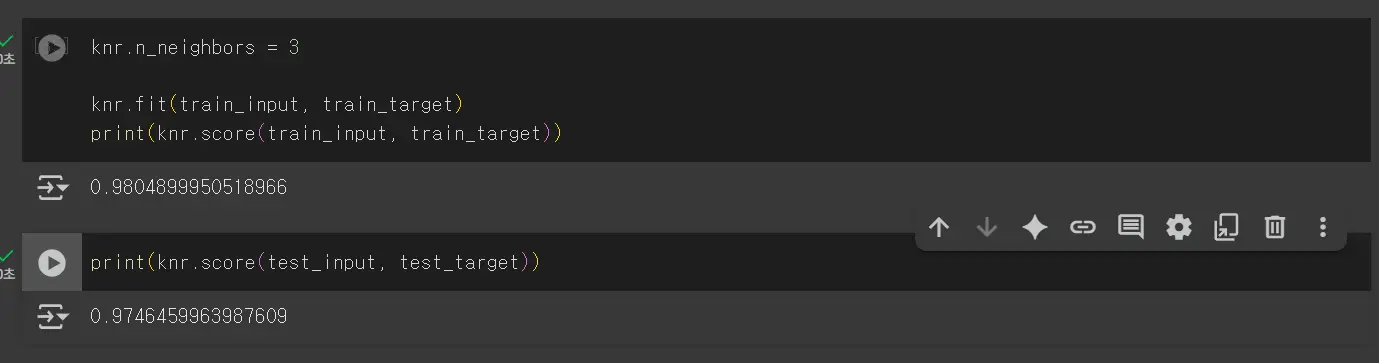This screenshot has height=363, width=1379.
Task: Select the 0.9746459963987609 output text
Action: pyautogui.click(x=189, y=317)
